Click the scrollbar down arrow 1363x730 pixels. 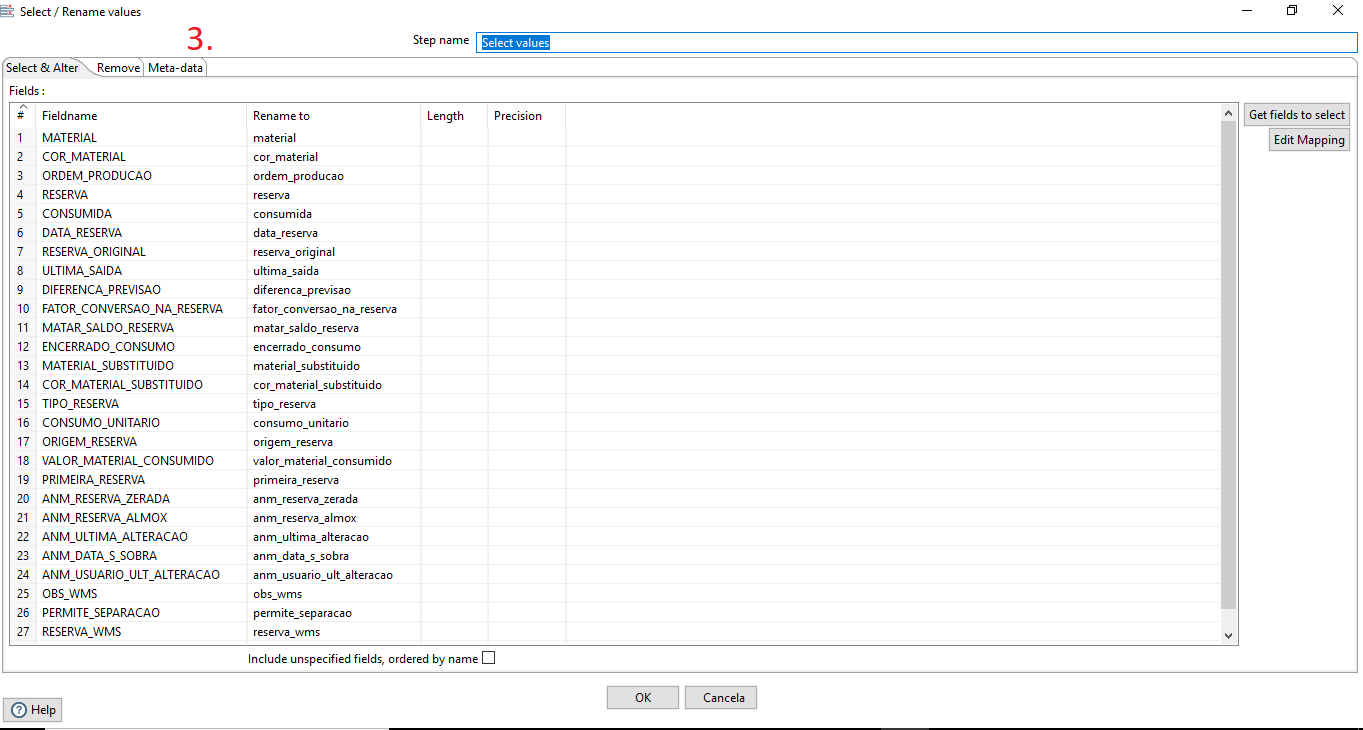coord(1228,633)
